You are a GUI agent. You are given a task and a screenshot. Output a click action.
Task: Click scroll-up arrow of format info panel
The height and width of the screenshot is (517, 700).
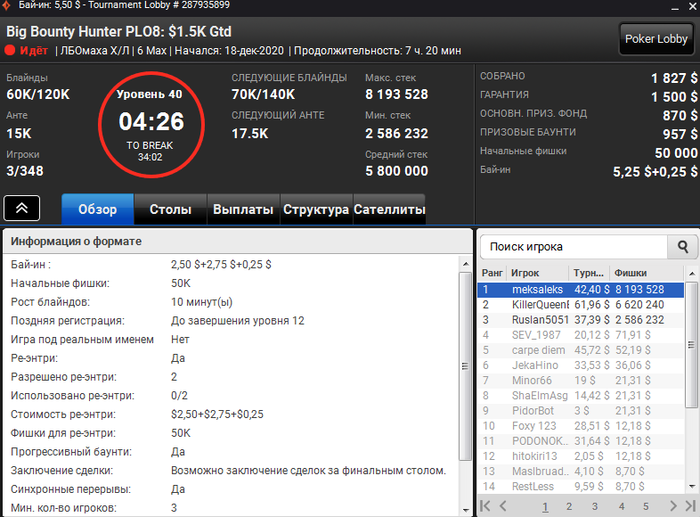click(x=466, y=264)
